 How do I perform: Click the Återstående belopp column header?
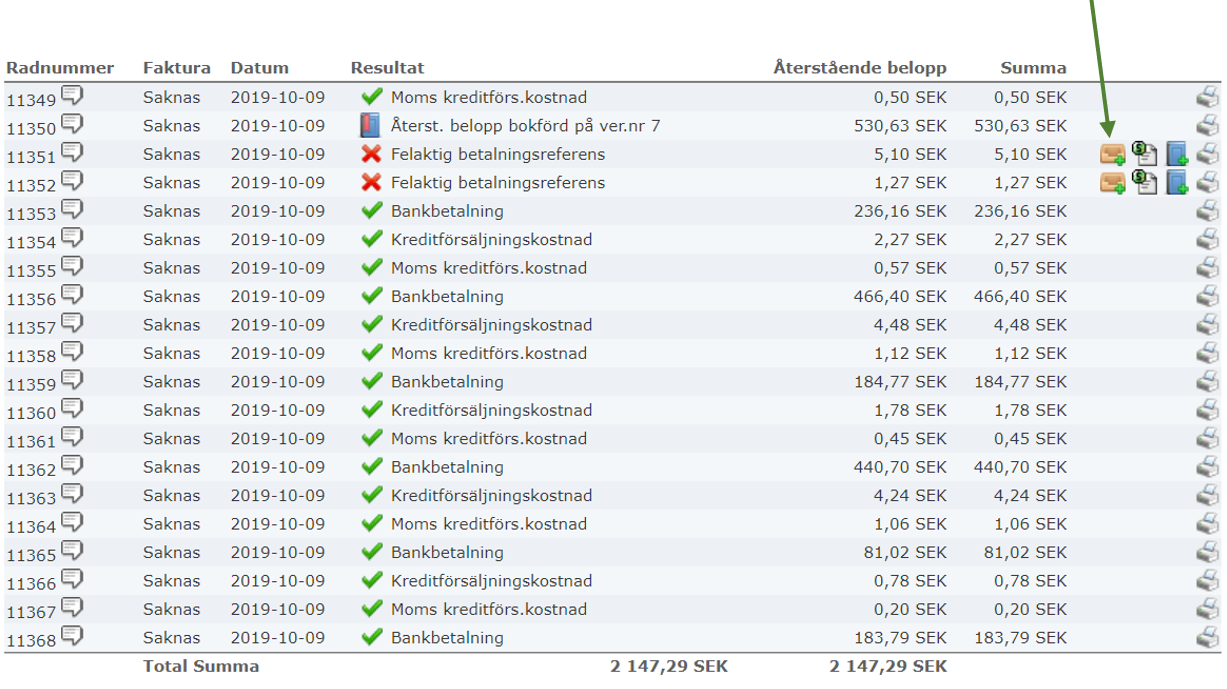tap(859, 68)
